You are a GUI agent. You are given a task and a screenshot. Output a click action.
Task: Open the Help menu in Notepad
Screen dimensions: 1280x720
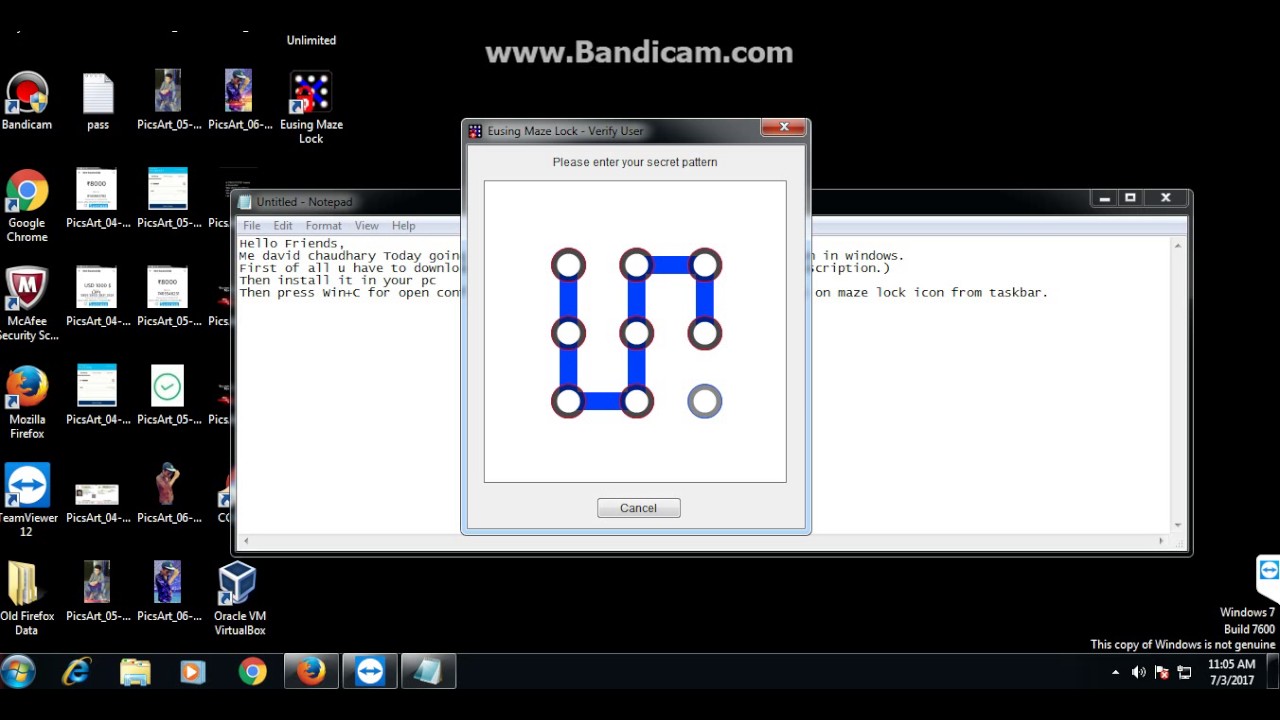(403, 226)
